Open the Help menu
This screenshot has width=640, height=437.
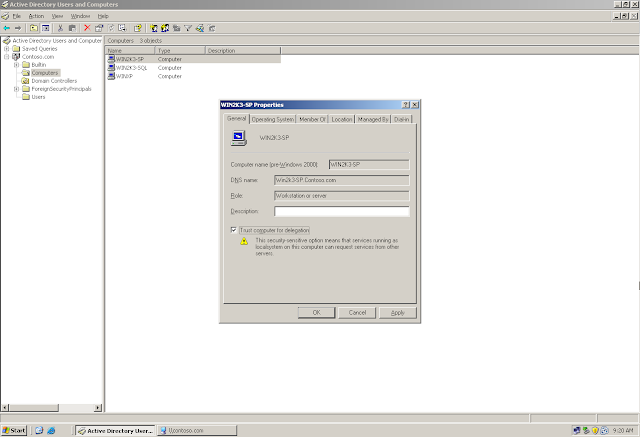[103, 16]
